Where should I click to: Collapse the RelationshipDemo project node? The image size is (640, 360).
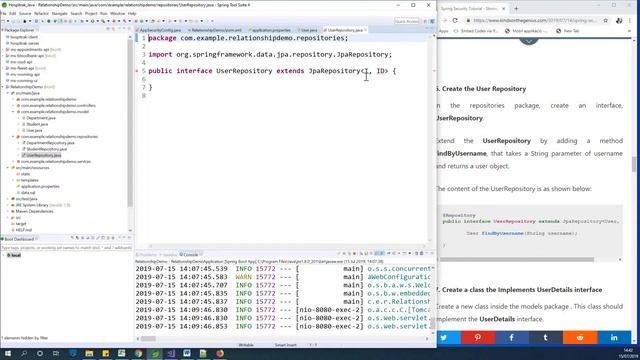click(3, 87)
